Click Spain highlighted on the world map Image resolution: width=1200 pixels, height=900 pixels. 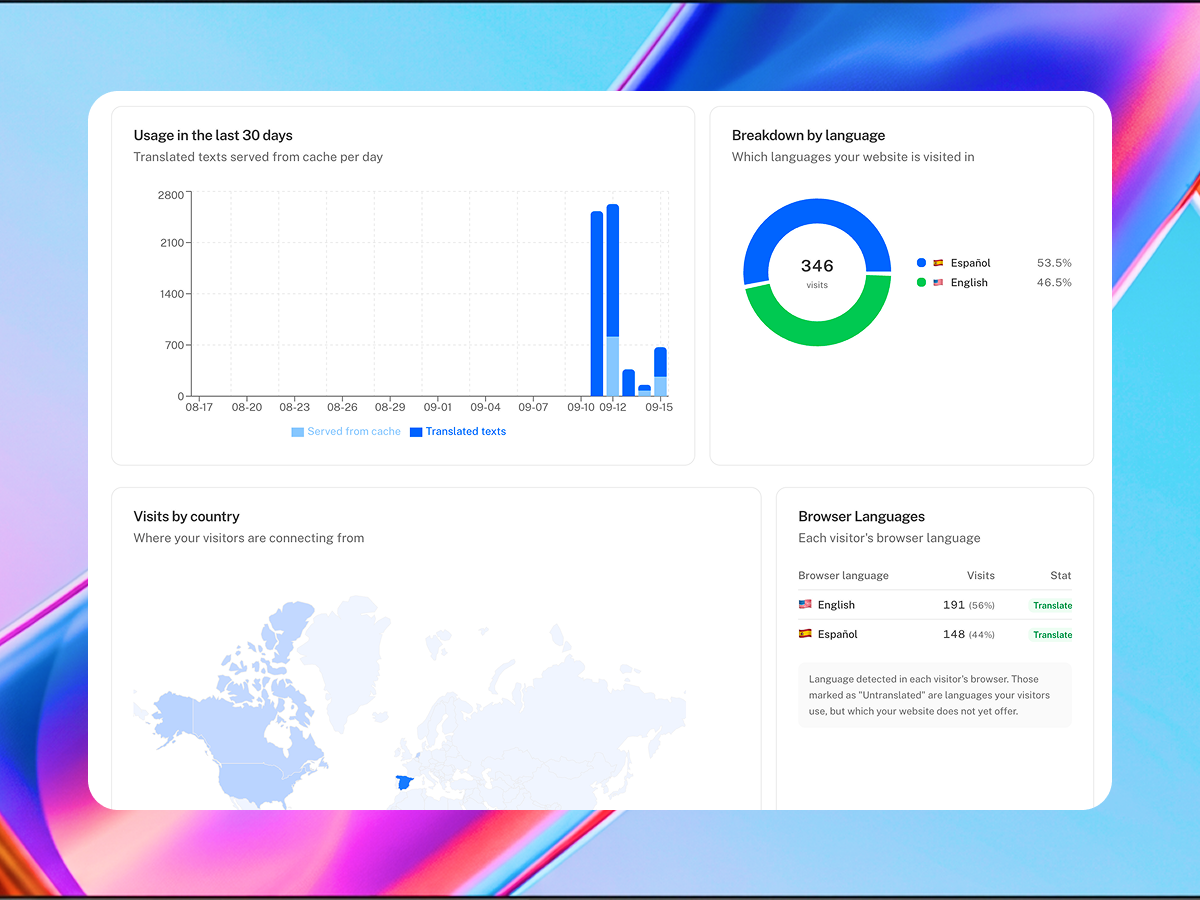coord(404,782)
